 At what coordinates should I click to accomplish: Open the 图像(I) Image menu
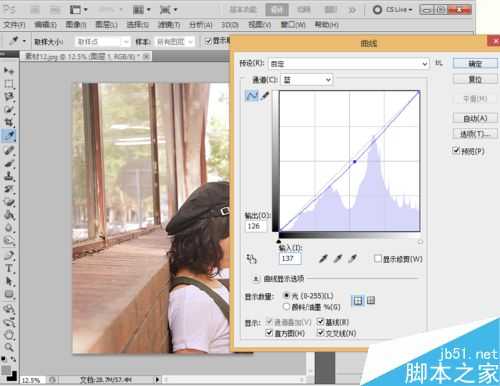pos(76,25)
